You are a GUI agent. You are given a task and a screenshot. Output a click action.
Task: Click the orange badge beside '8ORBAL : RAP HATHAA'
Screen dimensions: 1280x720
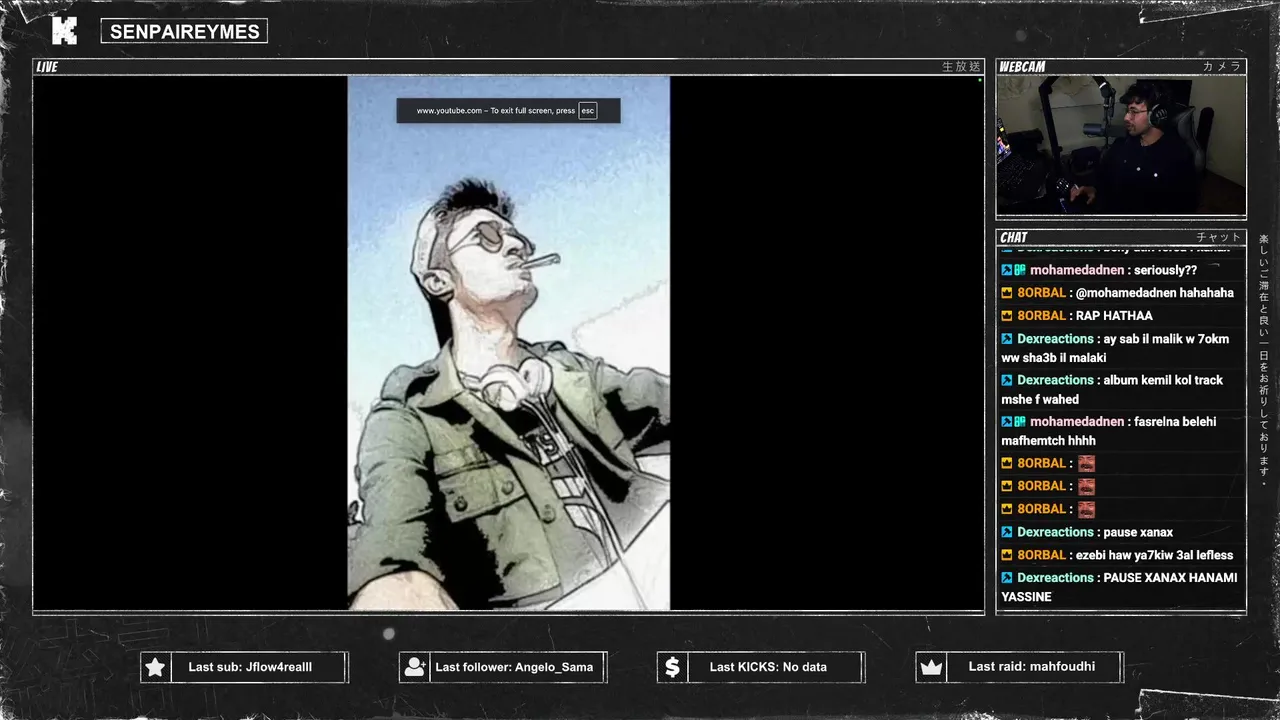point(1007,316)
